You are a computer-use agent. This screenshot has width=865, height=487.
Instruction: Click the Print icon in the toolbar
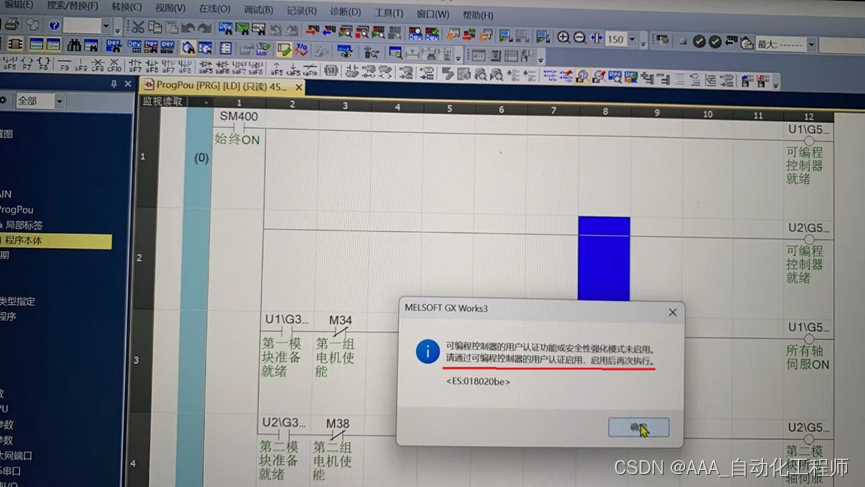(x=11, y=24)
